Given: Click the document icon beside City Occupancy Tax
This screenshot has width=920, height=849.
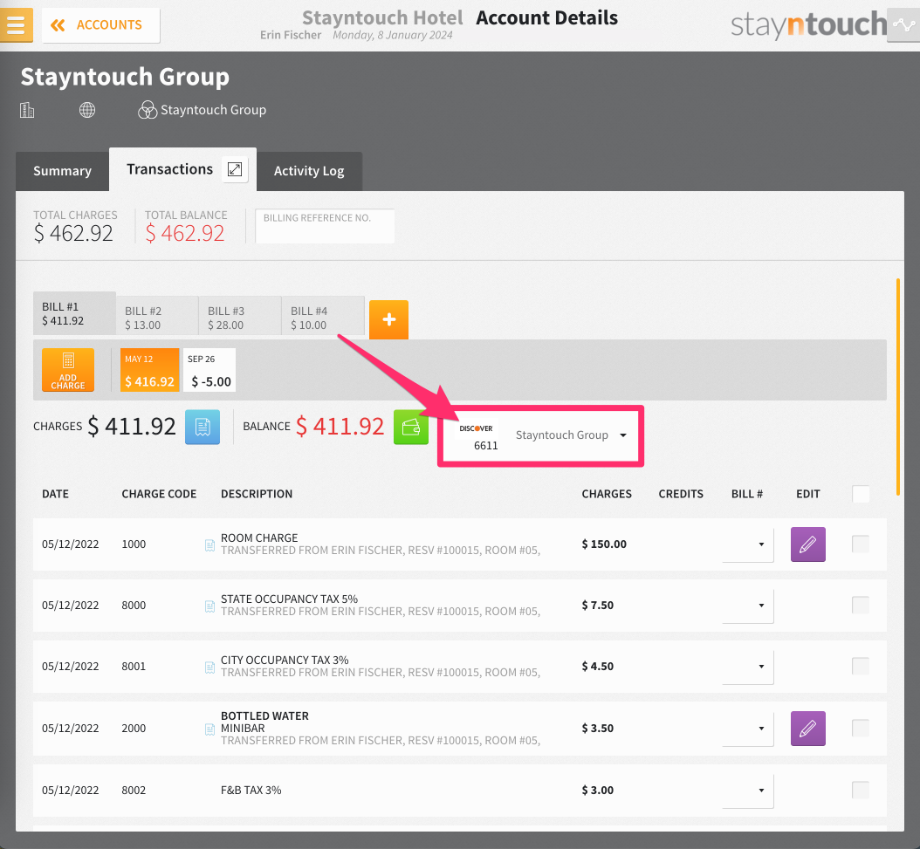Looking at the screenshot, I should click(209, 667).
